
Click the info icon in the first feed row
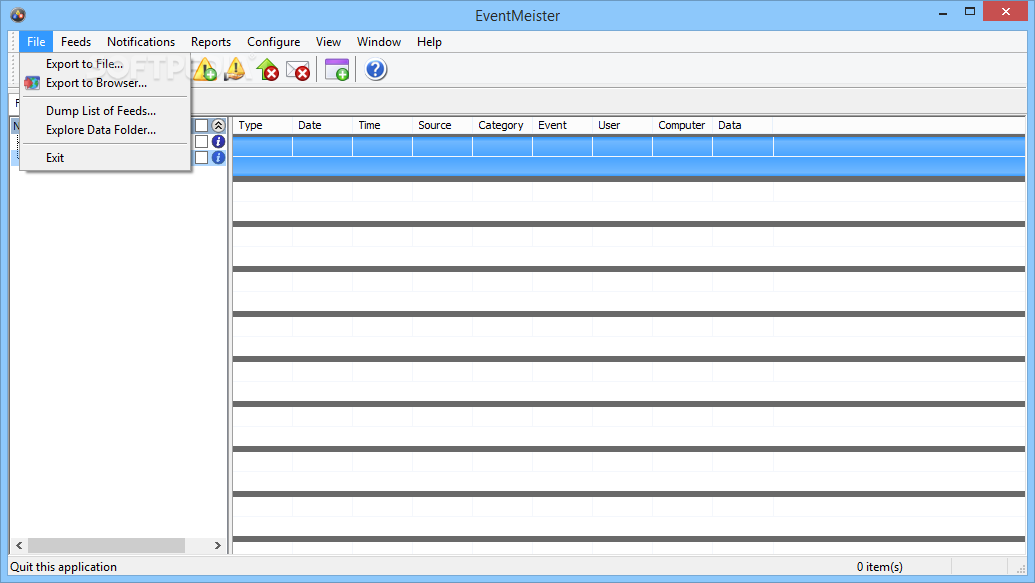pos(218,141)
